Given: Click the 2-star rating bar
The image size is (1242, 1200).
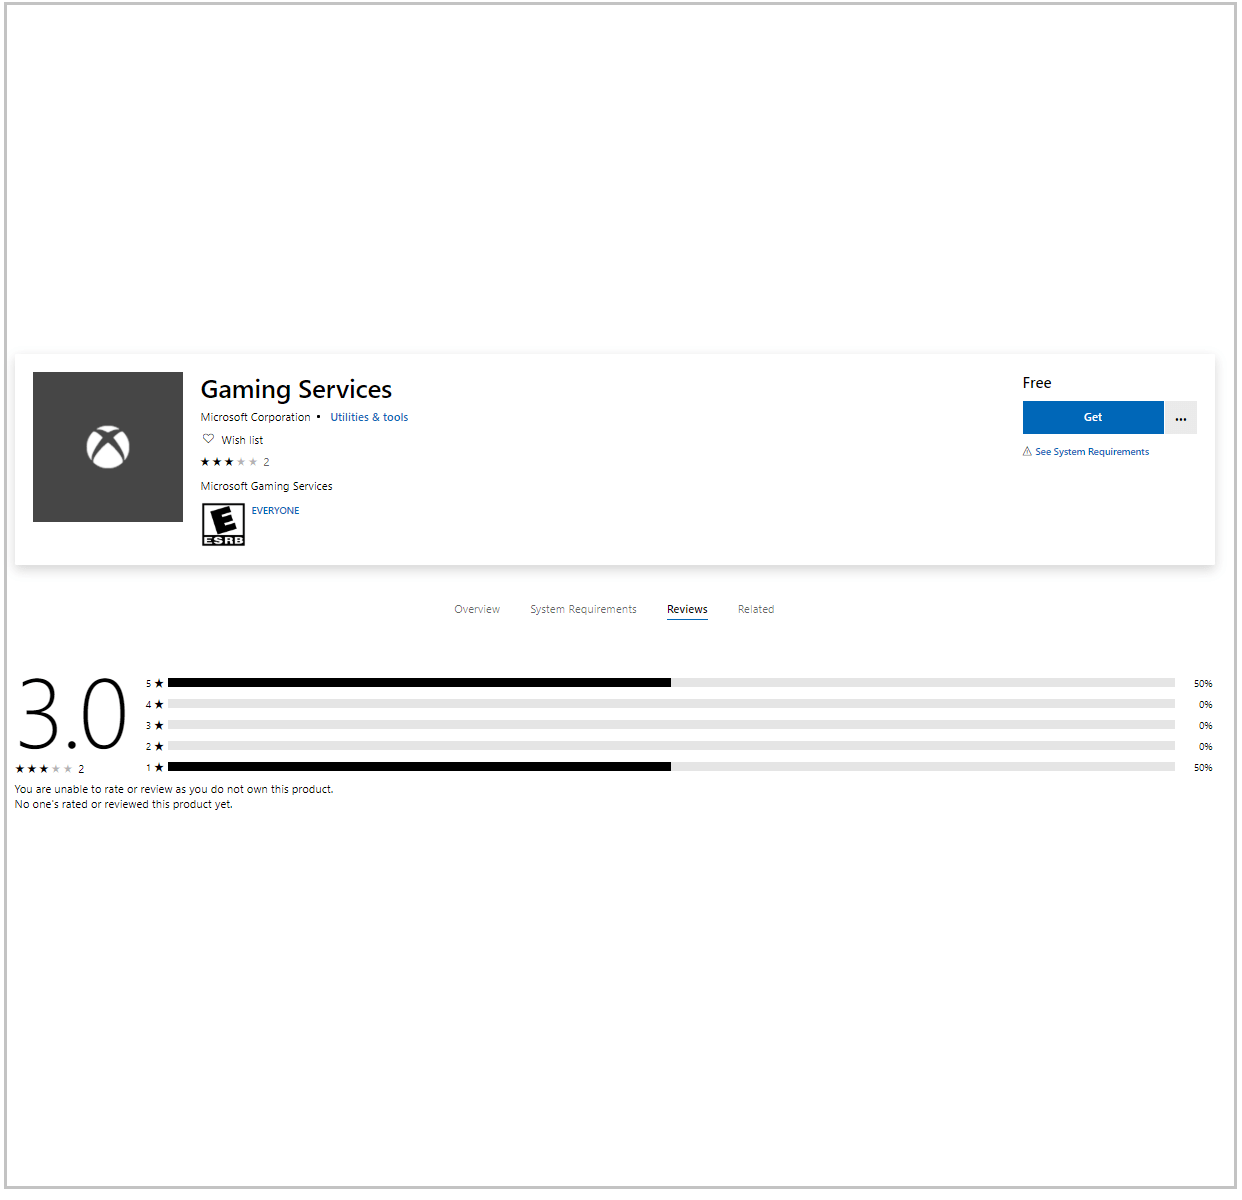Looking at the screenshot, I should coord(671,746).
